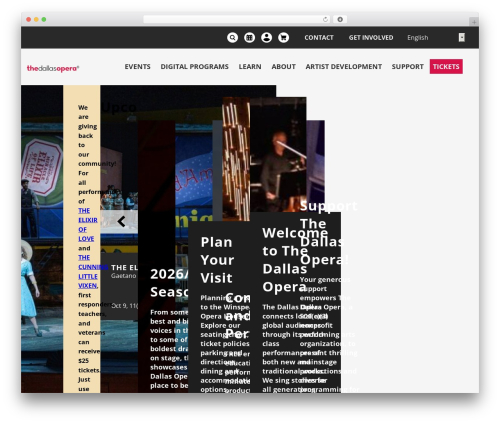Image resolution: width=500 pixels, height=423 pixels.
Task: Click the red TICKETS button
Action: [x=446, y=67]
